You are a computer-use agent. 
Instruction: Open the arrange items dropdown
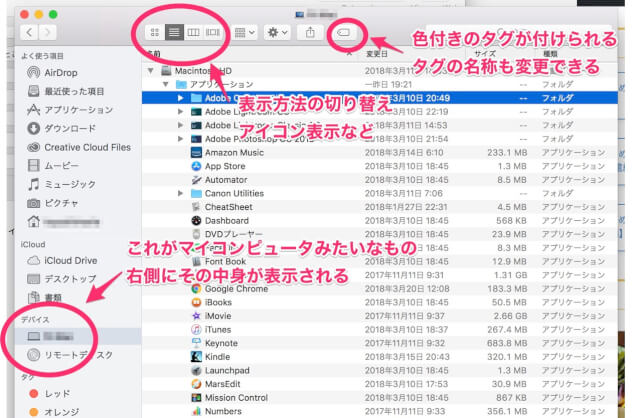click(x=245, y=32)
